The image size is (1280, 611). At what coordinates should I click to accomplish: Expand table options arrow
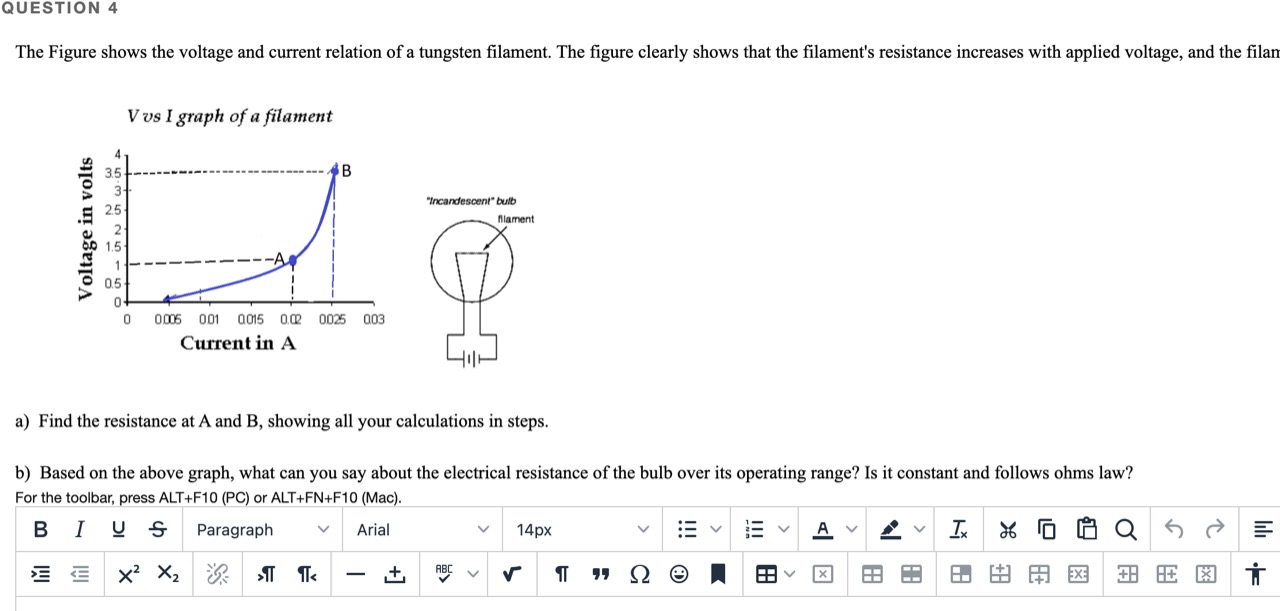(x=791, y=574)
